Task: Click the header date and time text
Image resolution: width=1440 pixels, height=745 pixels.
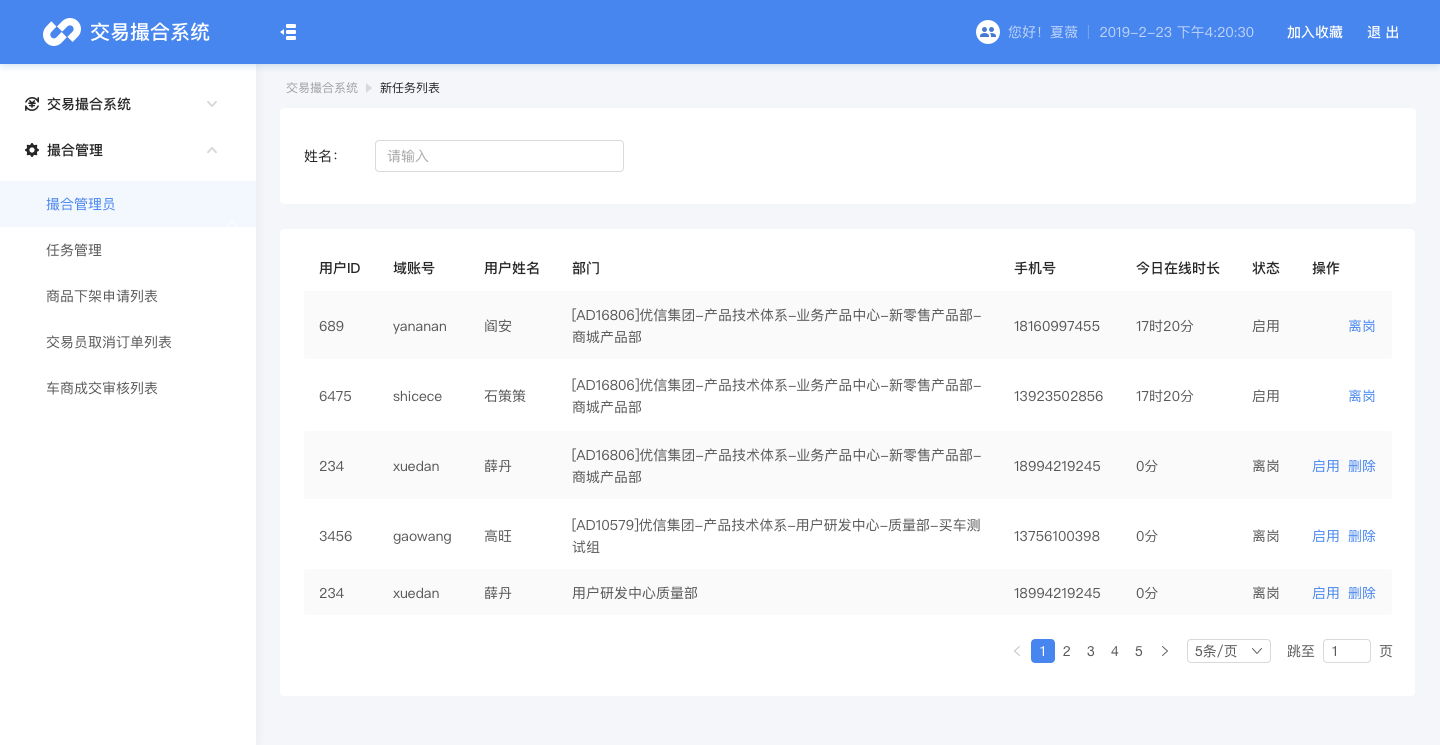Action: 1176,32
